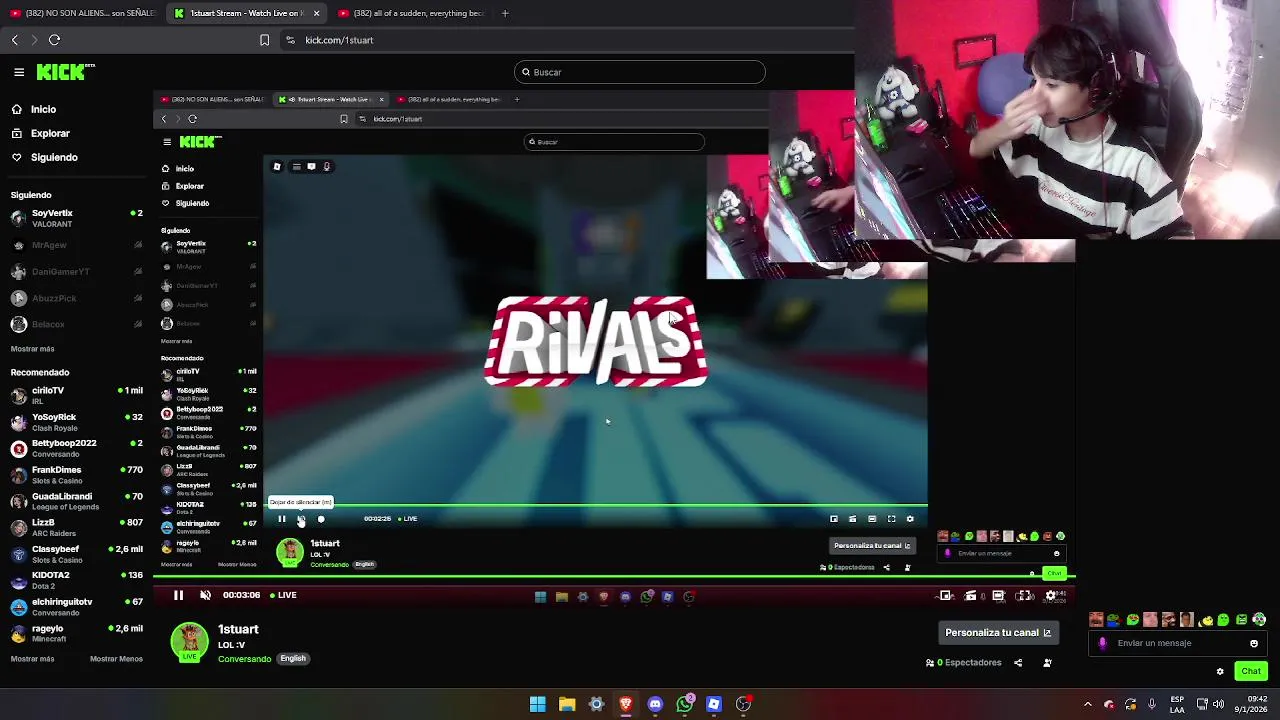Open rageylo's Minecraft stream

pos(76,633)
